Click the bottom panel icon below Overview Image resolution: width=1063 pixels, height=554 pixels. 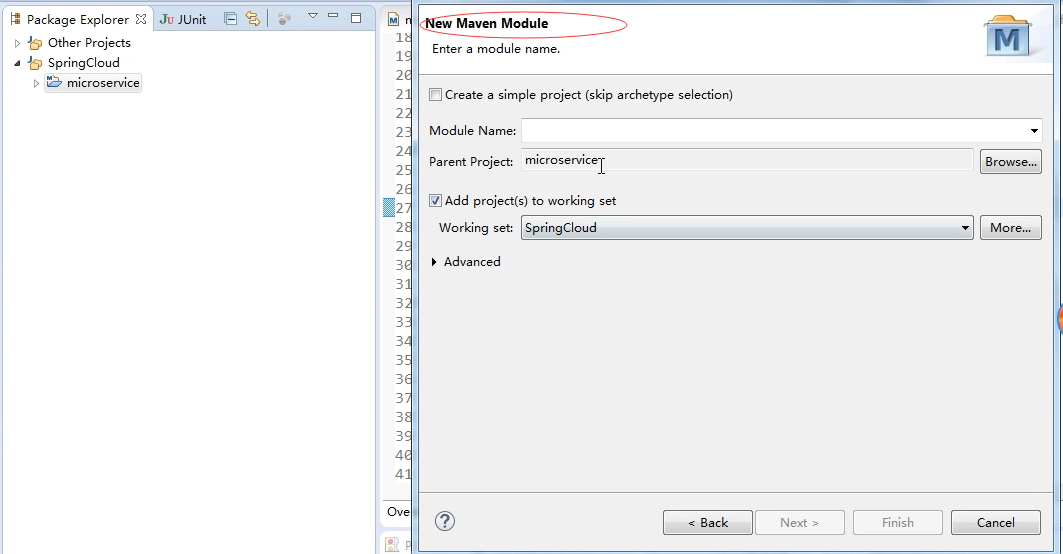click(x=392, y=544)
